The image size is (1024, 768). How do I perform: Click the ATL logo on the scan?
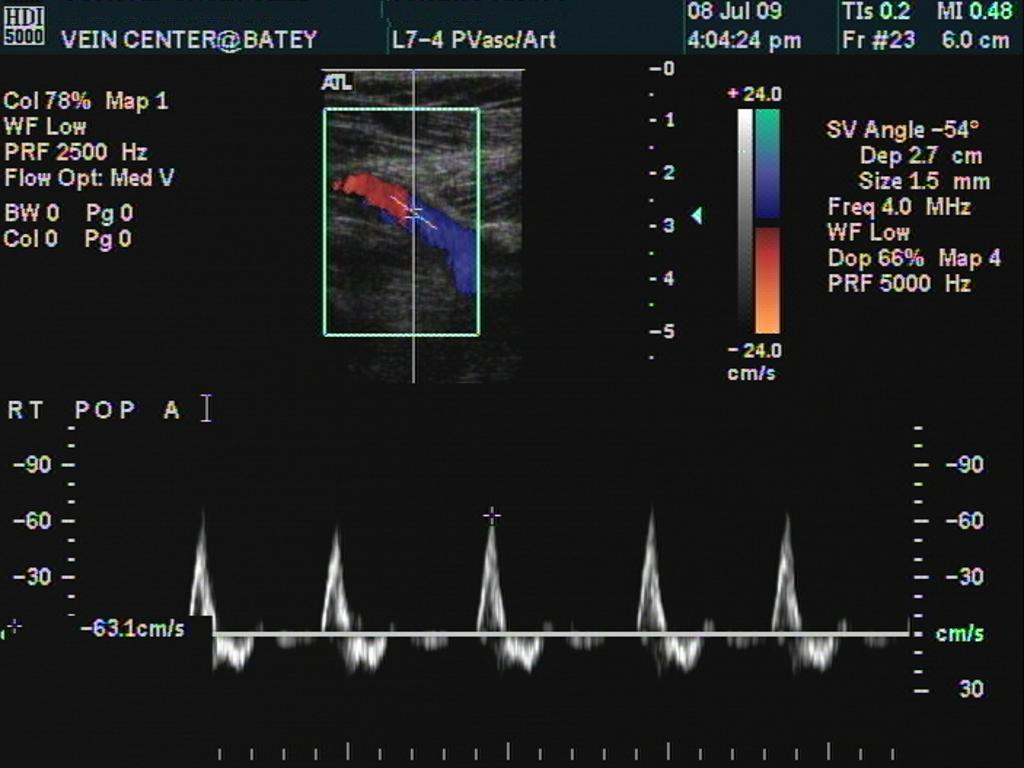tap(337, 82)
